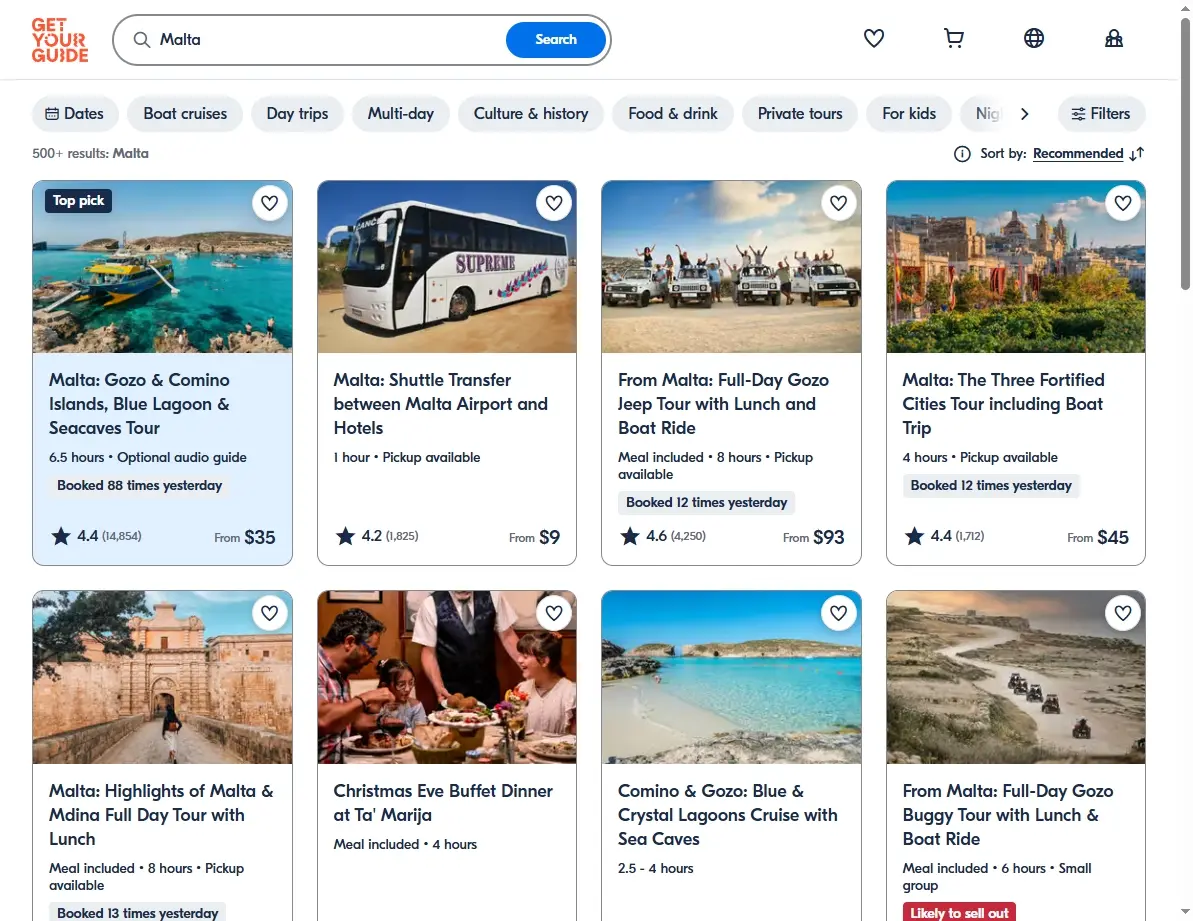
Task: Open the Sort by Recommended dropdown
Action: pos(1077,154)
